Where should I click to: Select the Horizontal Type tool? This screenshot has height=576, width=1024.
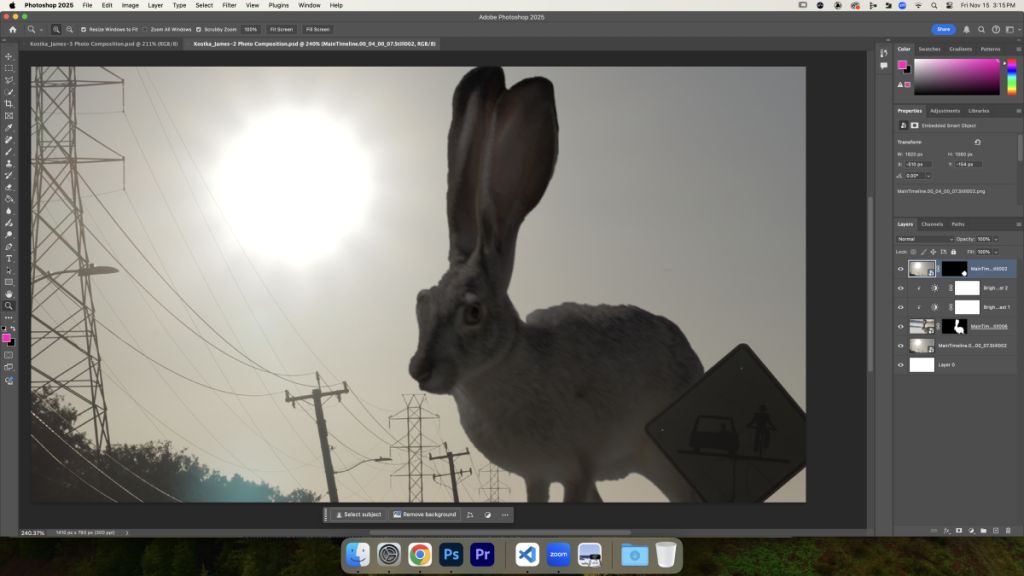pos(9,258)
